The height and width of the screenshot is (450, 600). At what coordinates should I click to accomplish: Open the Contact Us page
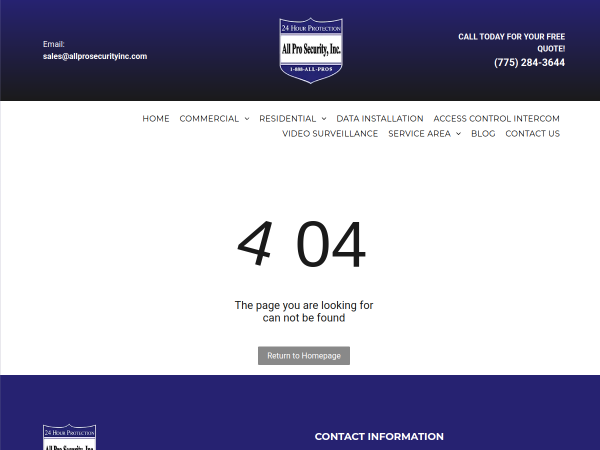pos(532,134)
